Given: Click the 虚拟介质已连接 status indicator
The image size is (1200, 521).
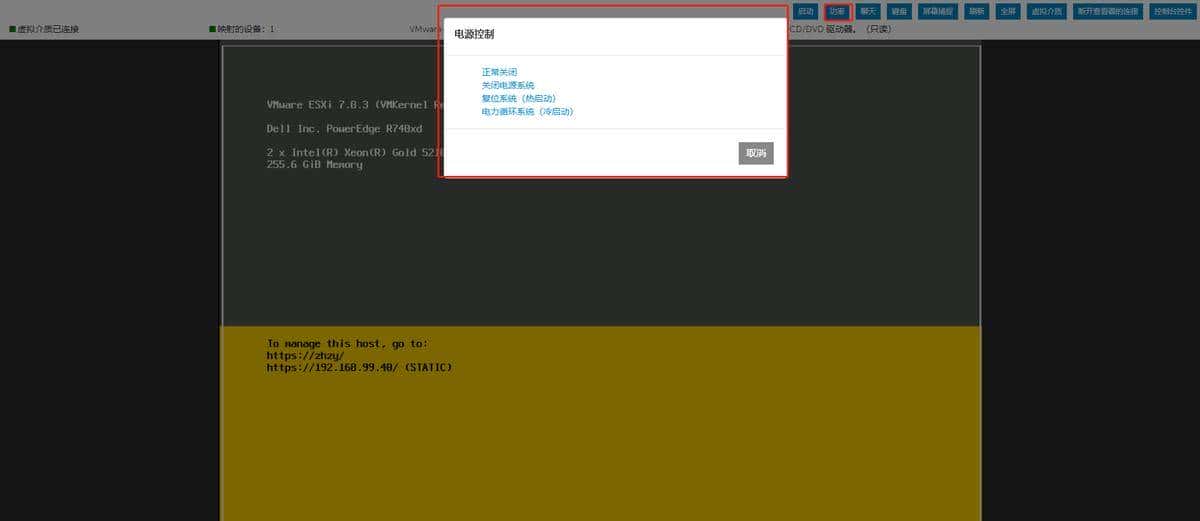Looking at the screenshot, I should tap(43, 29).
